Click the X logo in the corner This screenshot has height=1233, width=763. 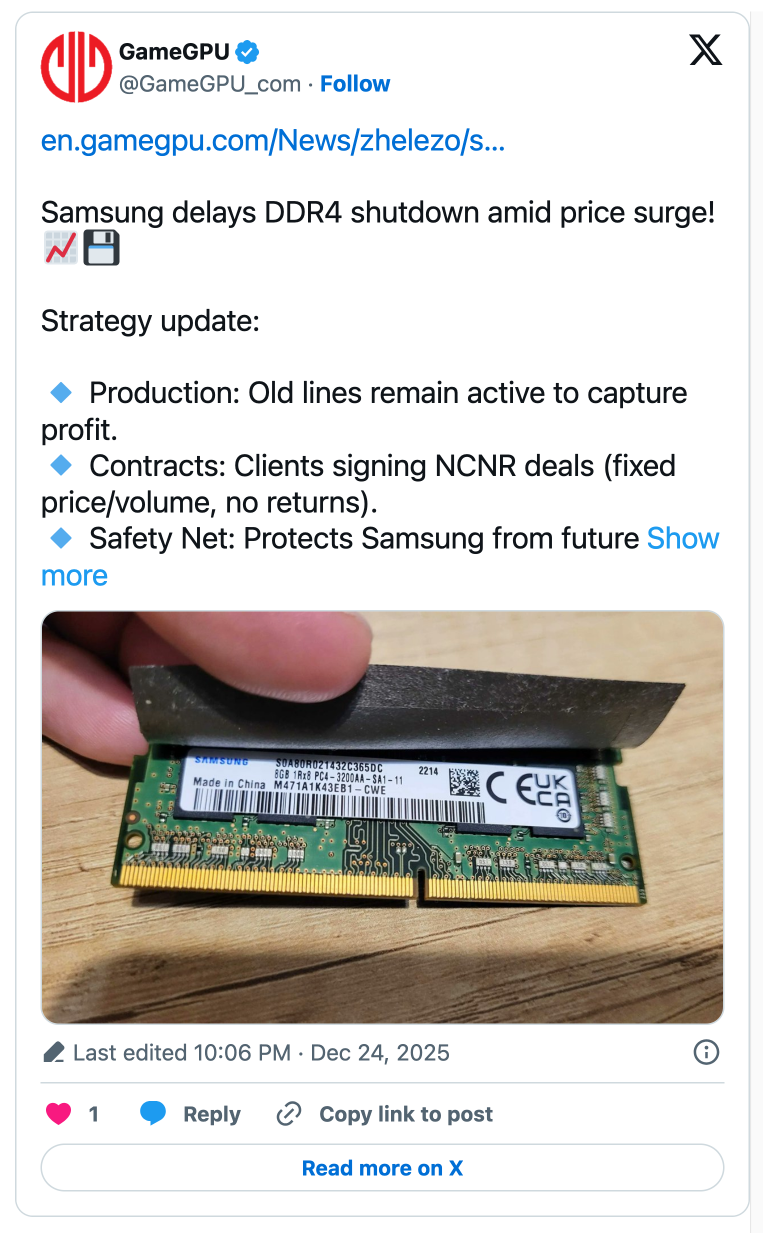click(x=705, y=49)
